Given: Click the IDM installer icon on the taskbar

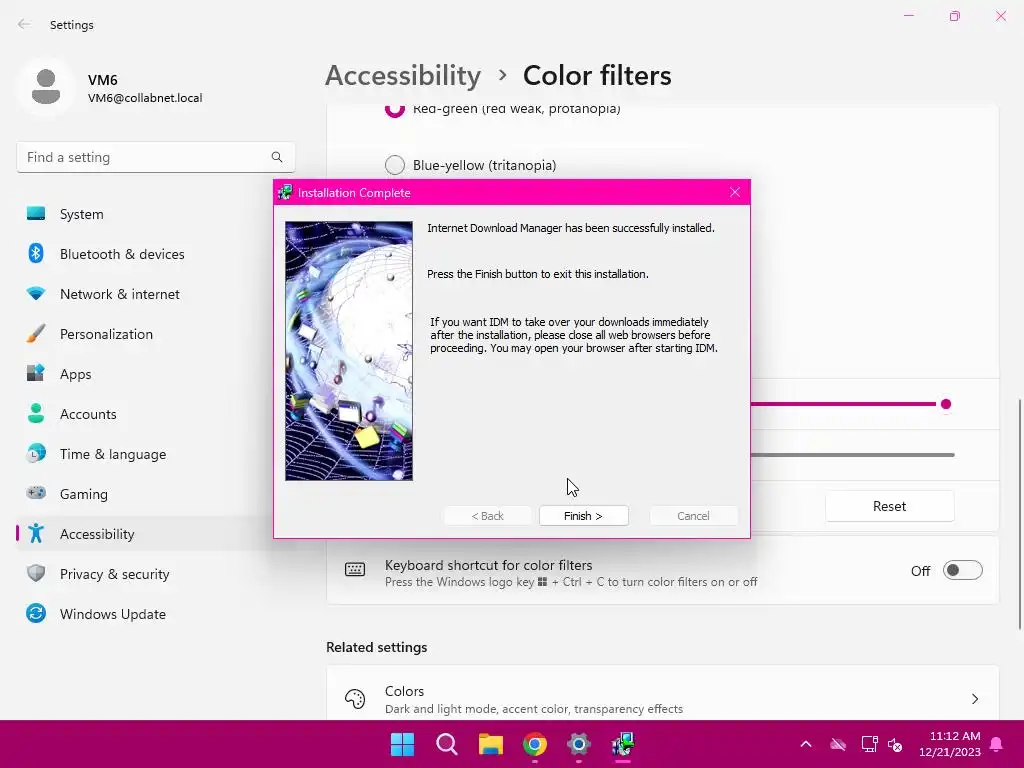Looking at the screenshot, I should pos(623,744).
